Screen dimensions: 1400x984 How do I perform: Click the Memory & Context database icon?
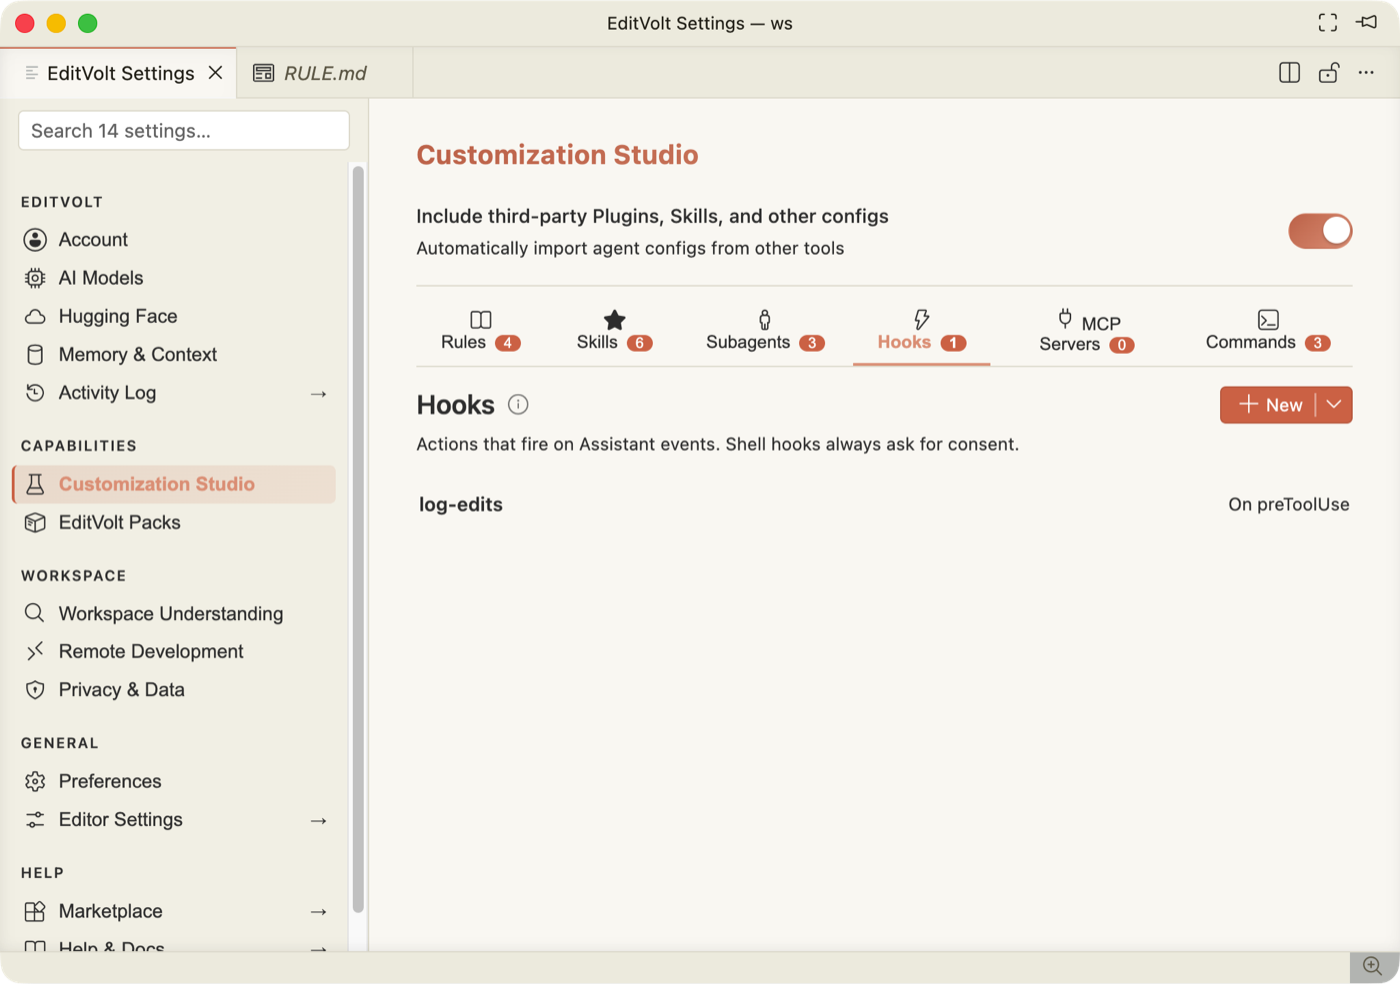pyautogui.click(x=35, y=355)
